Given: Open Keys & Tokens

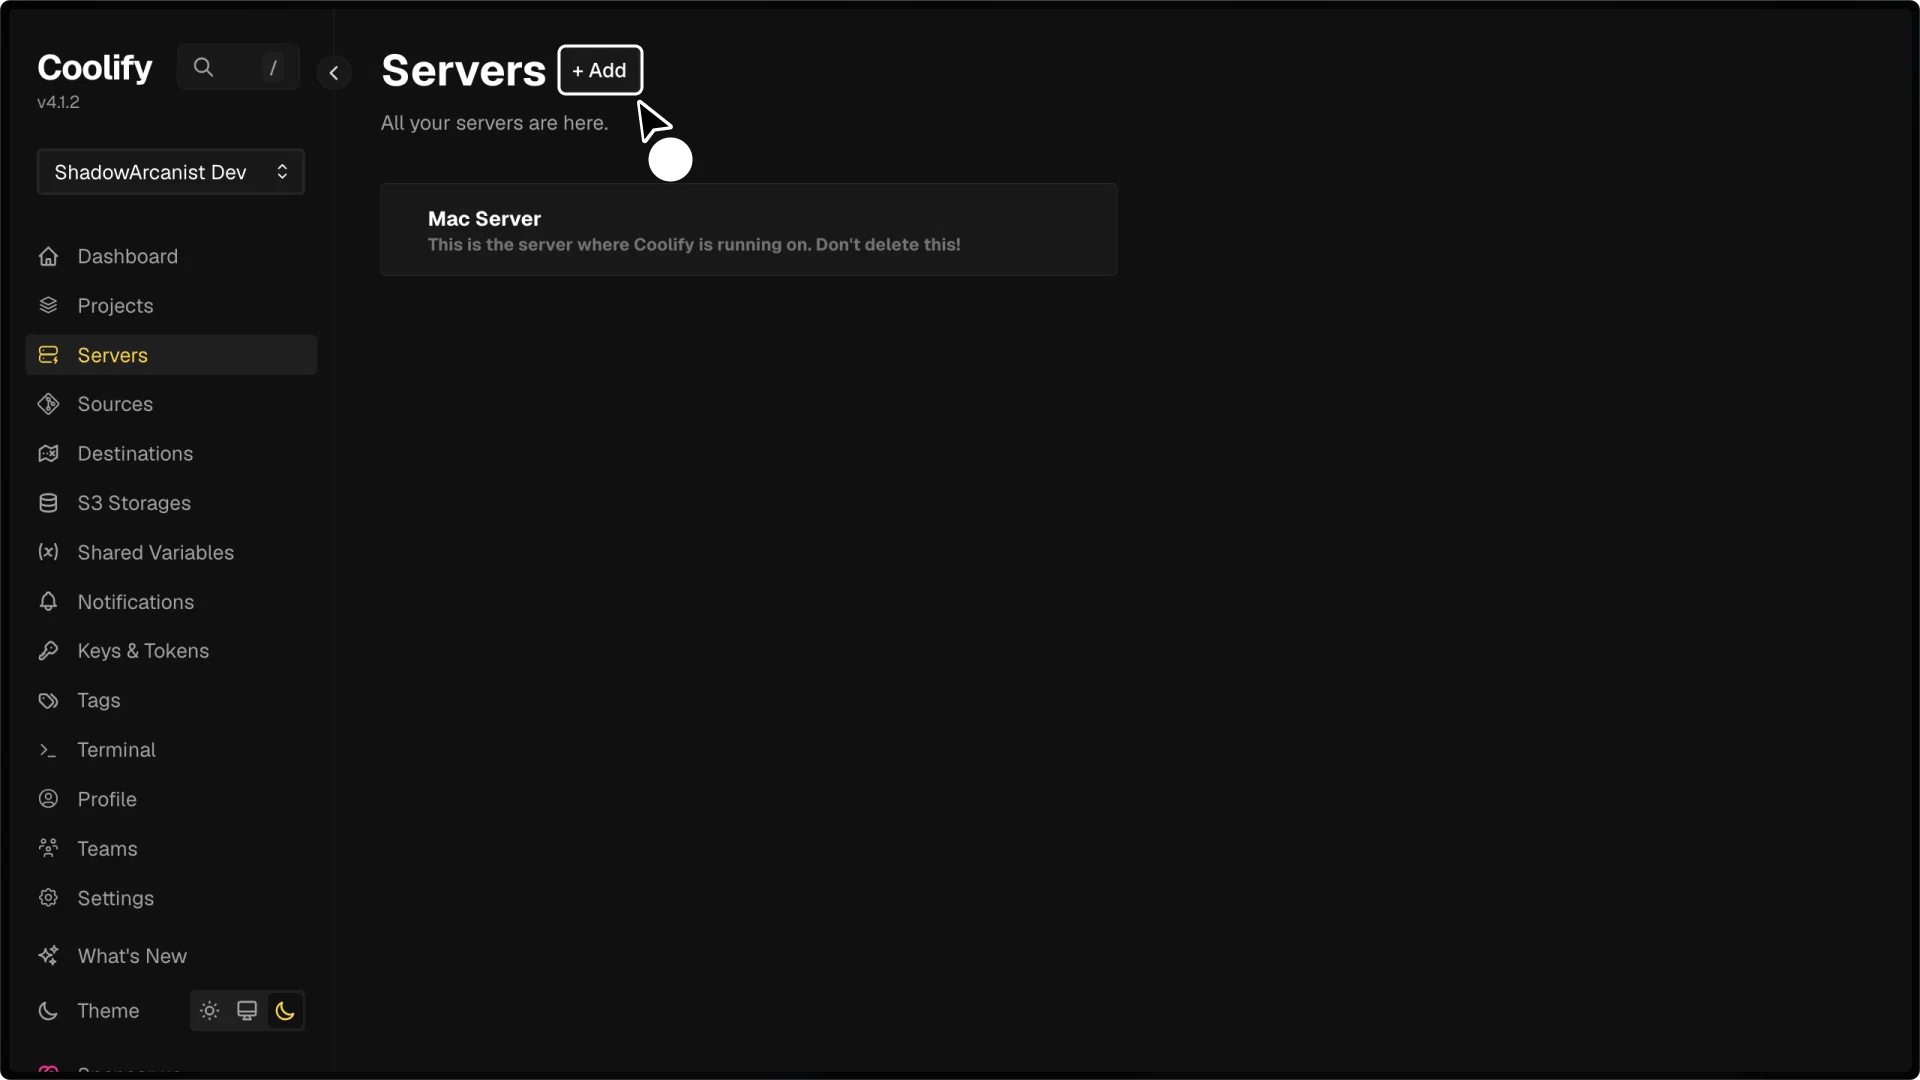Looking at the screenshot, I should tap(171, 651).
